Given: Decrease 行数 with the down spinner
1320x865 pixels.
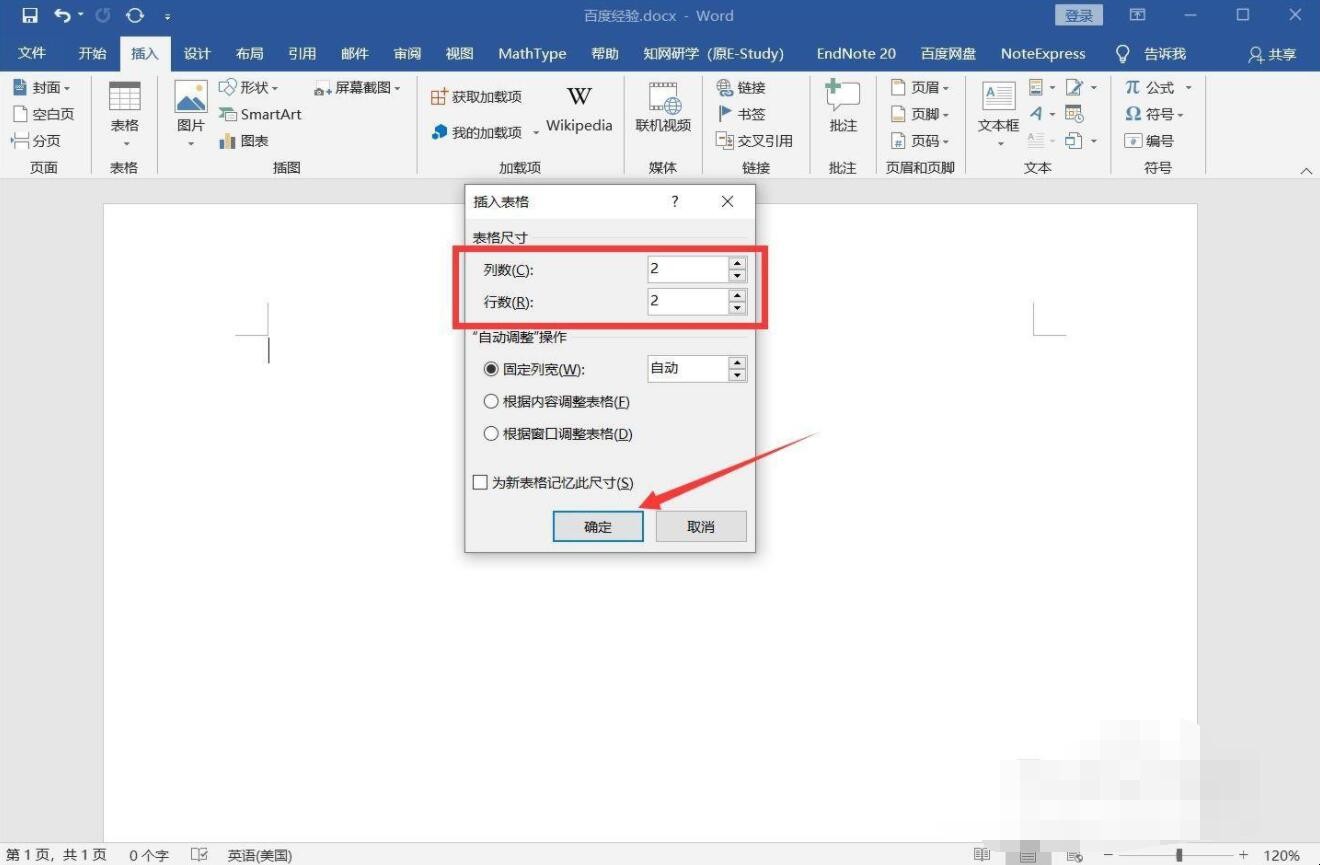Looking at the screenshot, I should [x=738, y=308].
